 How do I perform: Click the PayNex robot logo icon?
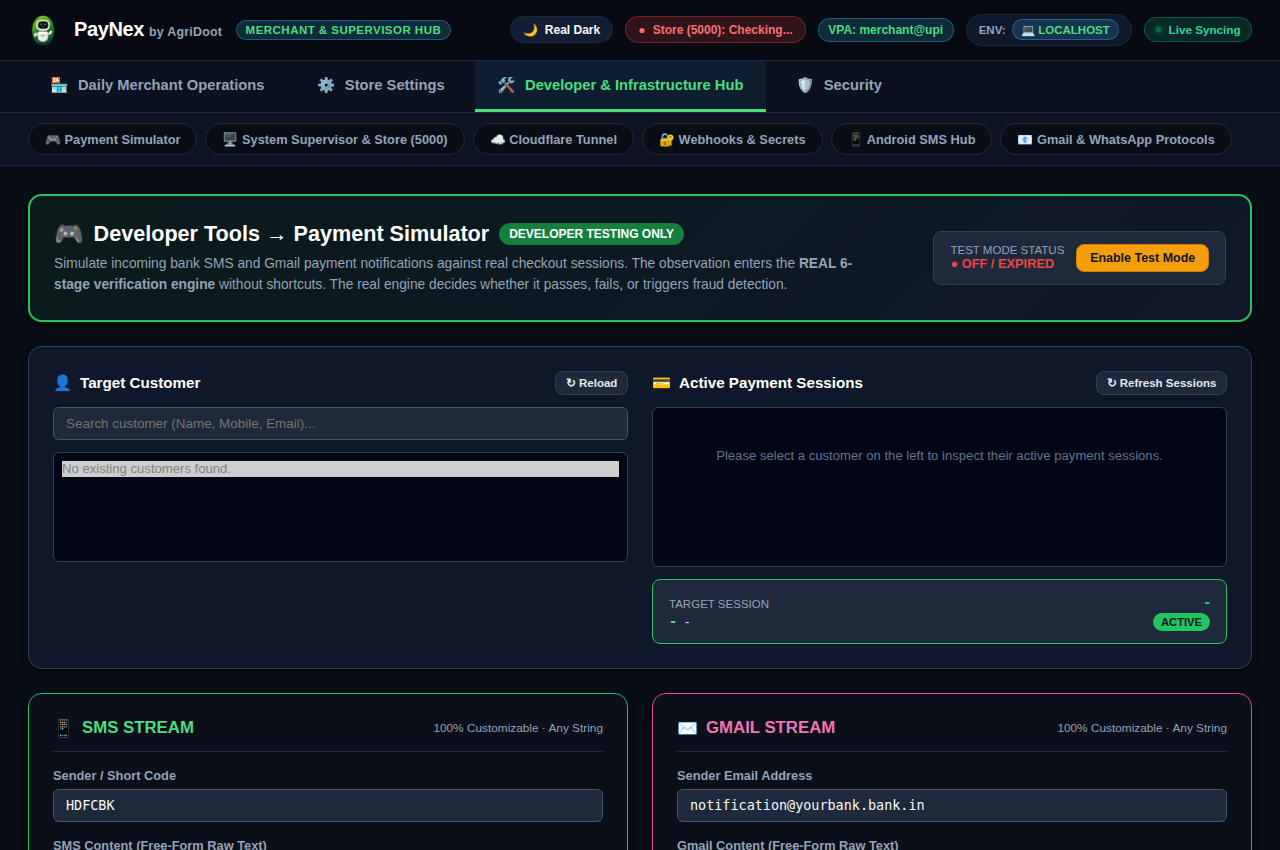click(x=42, y=30)
